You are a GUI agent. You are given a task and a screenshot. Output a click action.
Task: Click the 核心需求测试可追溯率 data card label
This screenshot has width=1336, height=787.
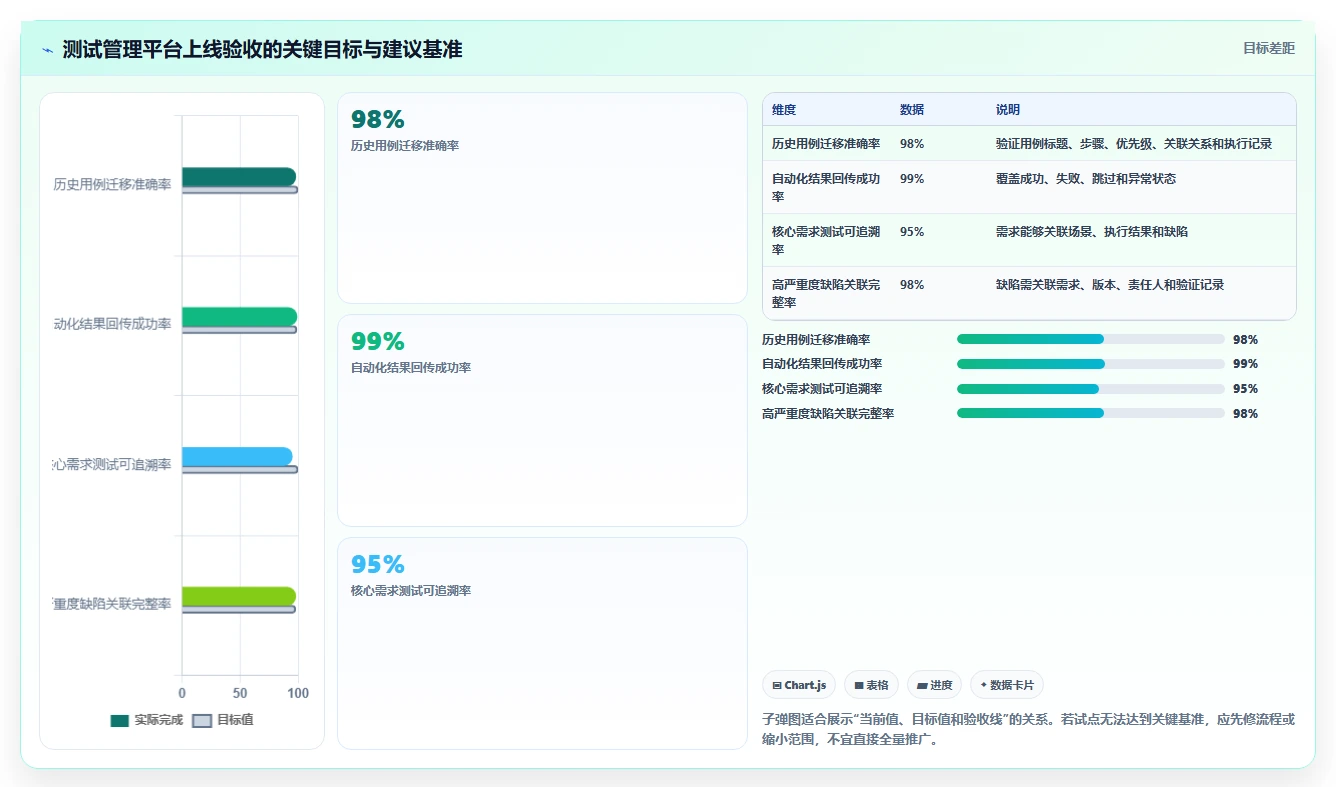coord(411,591)
